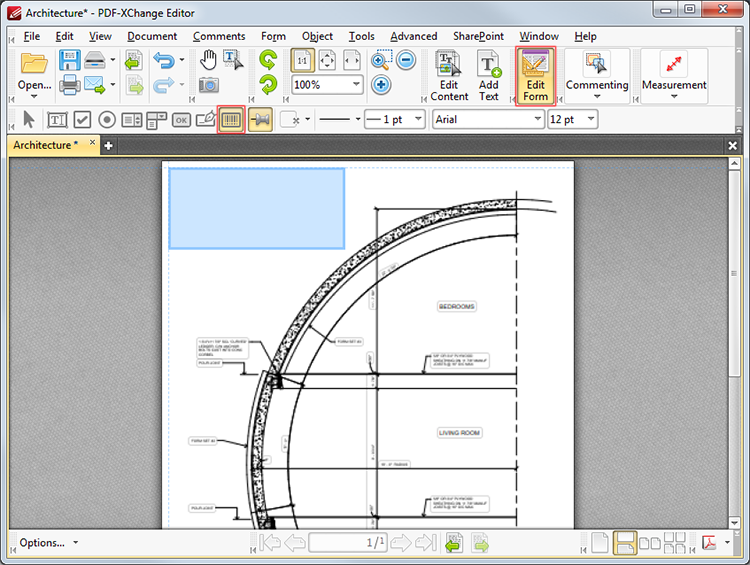Open a new tab with plus button
Viewport: 750px width, 565px height.
pyautogui.click(x=108, y=145)
